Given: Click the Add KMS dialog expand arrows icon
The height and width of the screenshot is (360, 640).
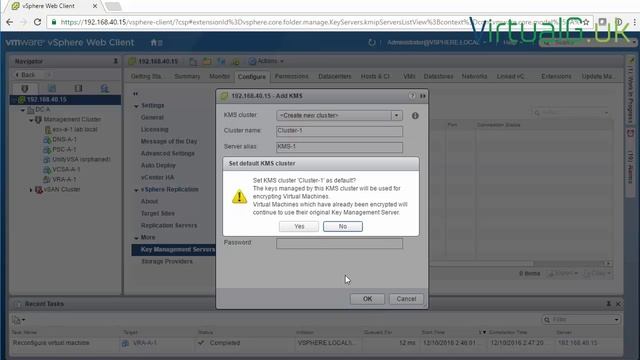Looking at the screenshot, I should 423,96.
